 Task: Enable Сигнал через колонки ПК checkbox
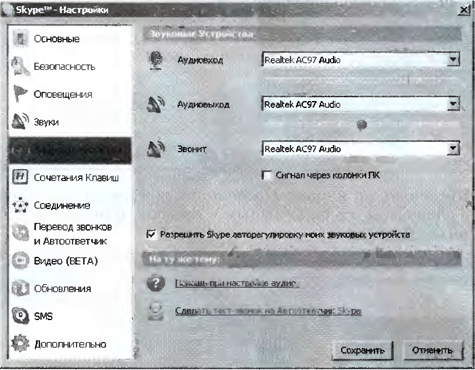(267, 175)
